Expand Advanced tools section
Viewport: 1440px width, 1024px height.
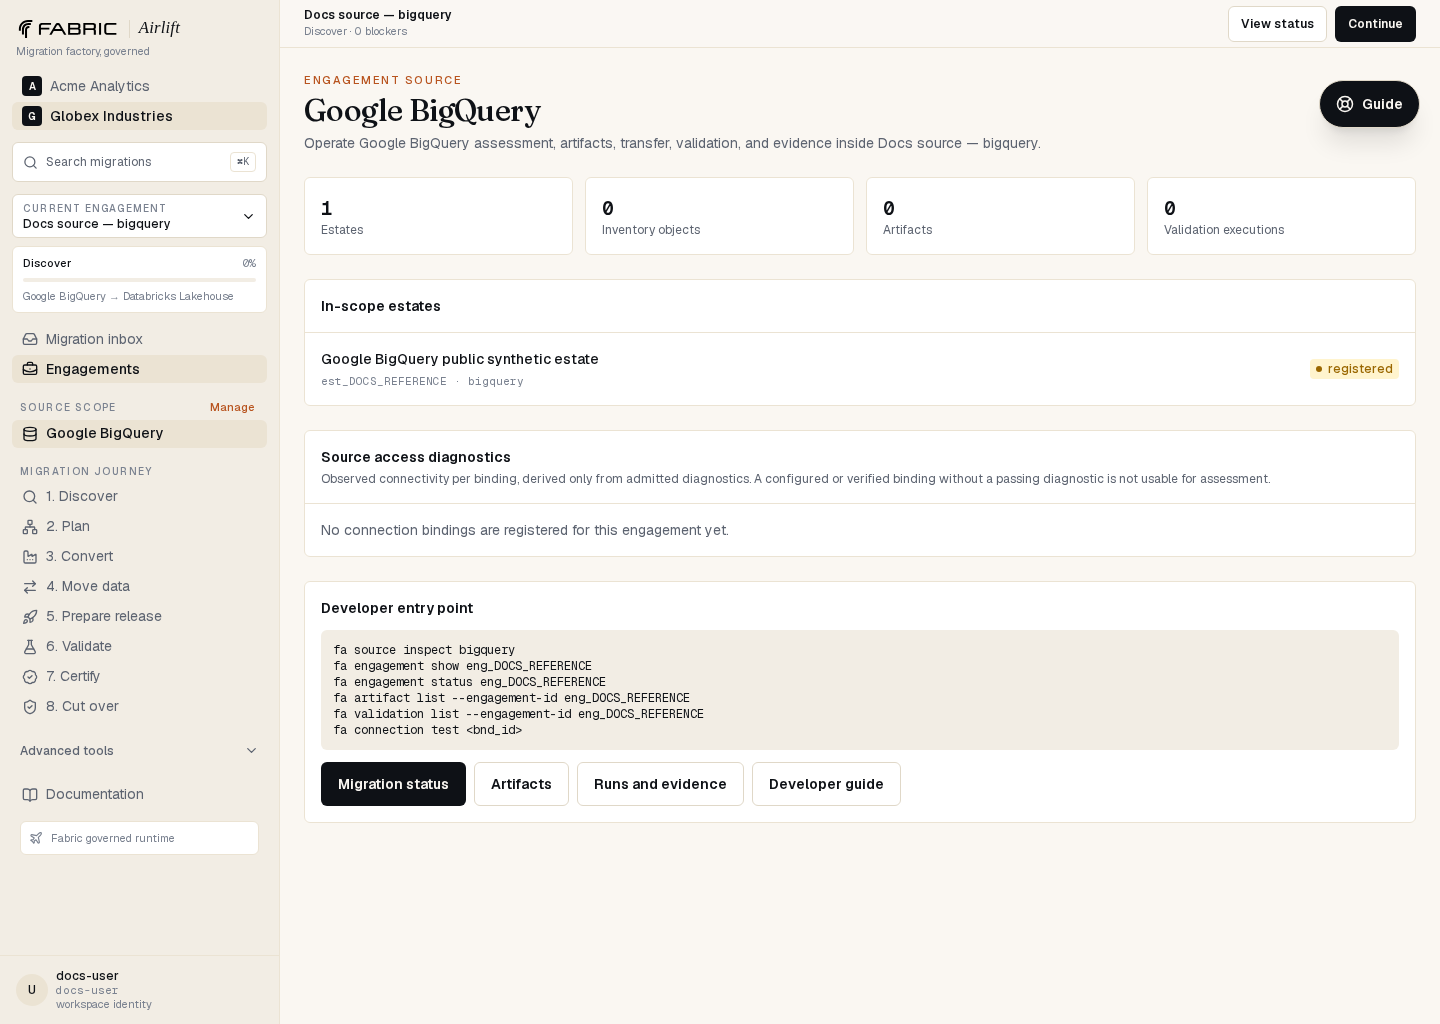pos(139,751)
